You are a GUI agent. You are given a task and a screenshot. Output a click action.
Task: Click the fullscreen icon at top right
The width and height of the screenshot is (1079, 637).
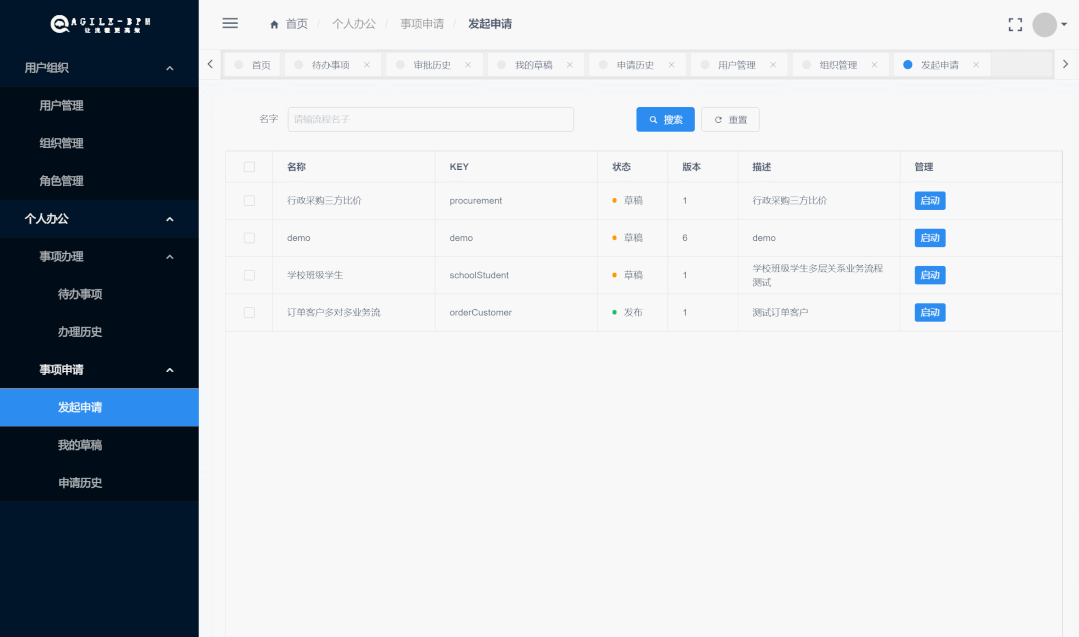[x=1015, y=23]
